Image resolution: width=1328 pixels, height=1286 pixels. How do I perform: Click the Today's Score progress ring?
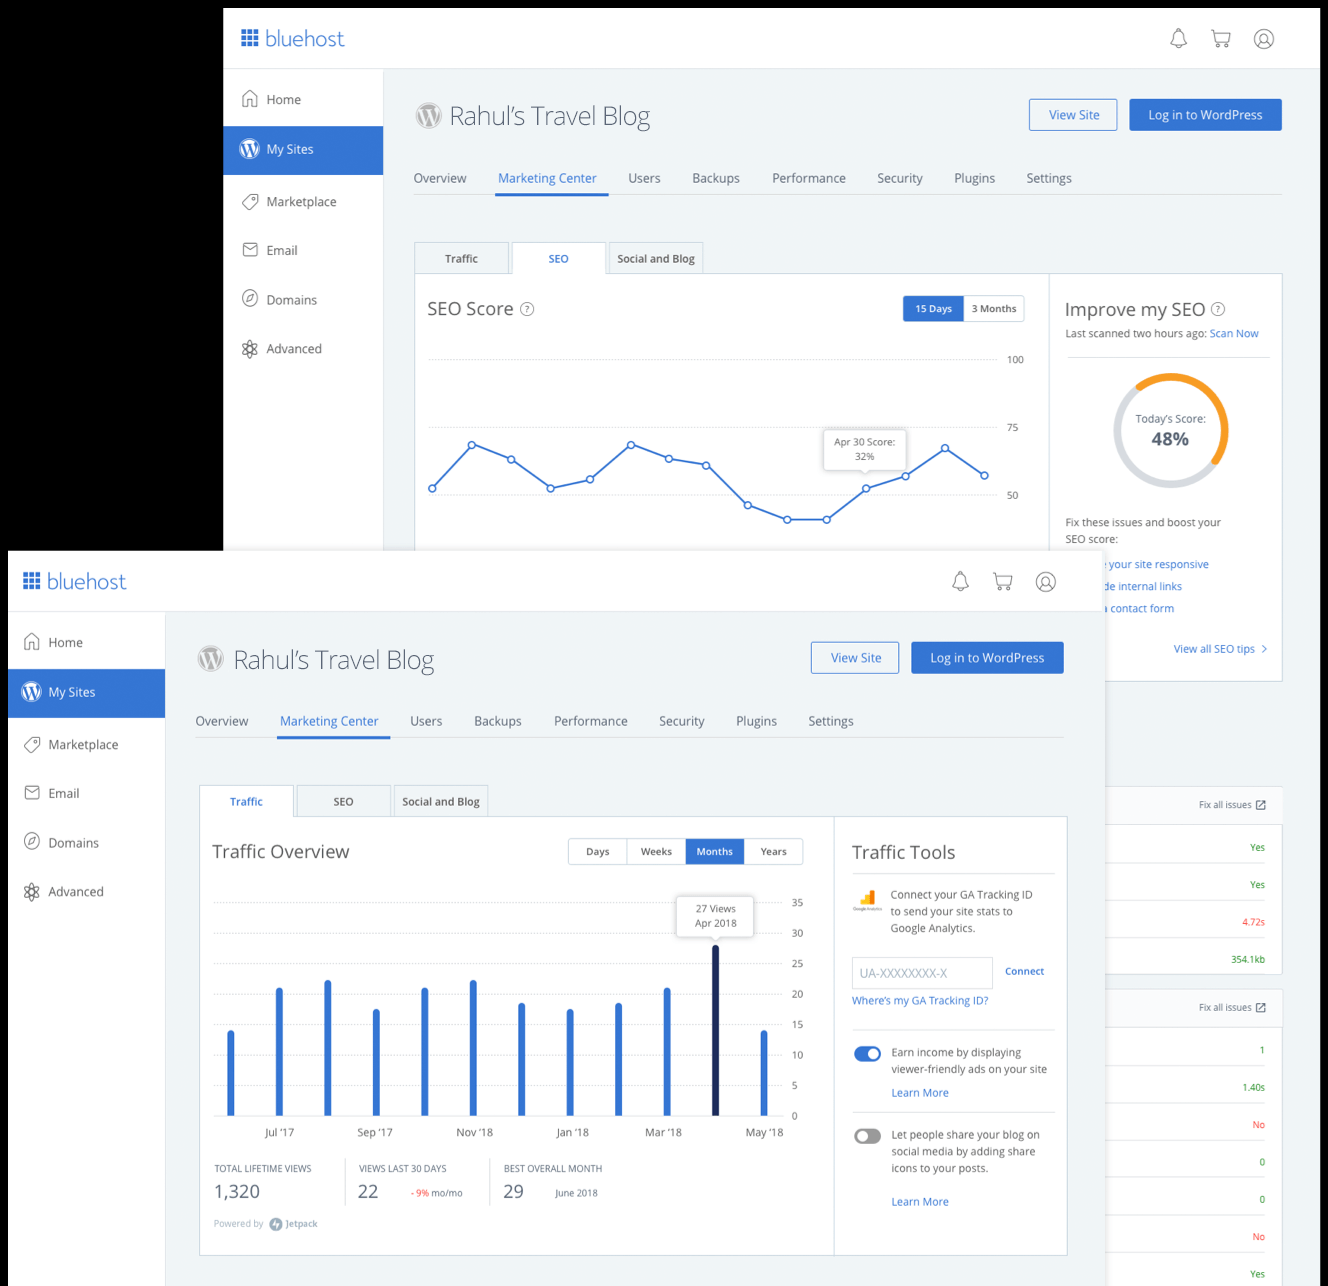tap(1170, 430)
